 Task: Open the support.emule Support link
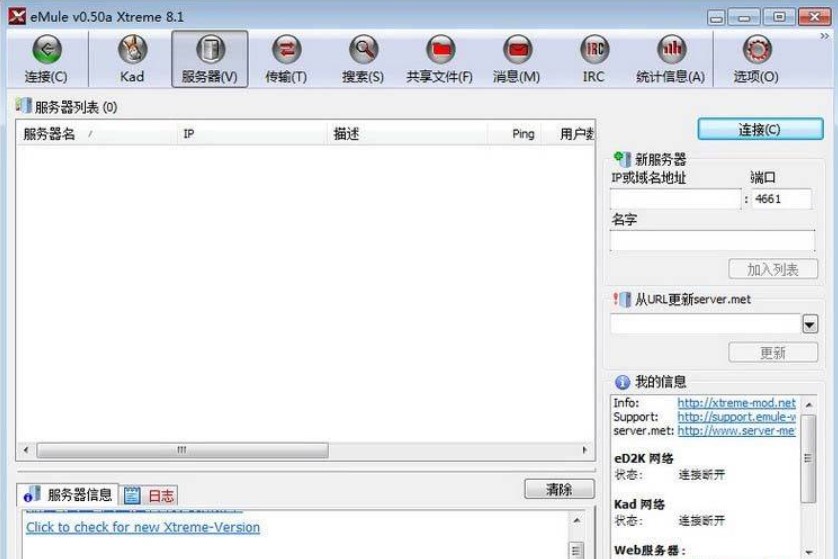pyautogui.click(x=736, y=417)
